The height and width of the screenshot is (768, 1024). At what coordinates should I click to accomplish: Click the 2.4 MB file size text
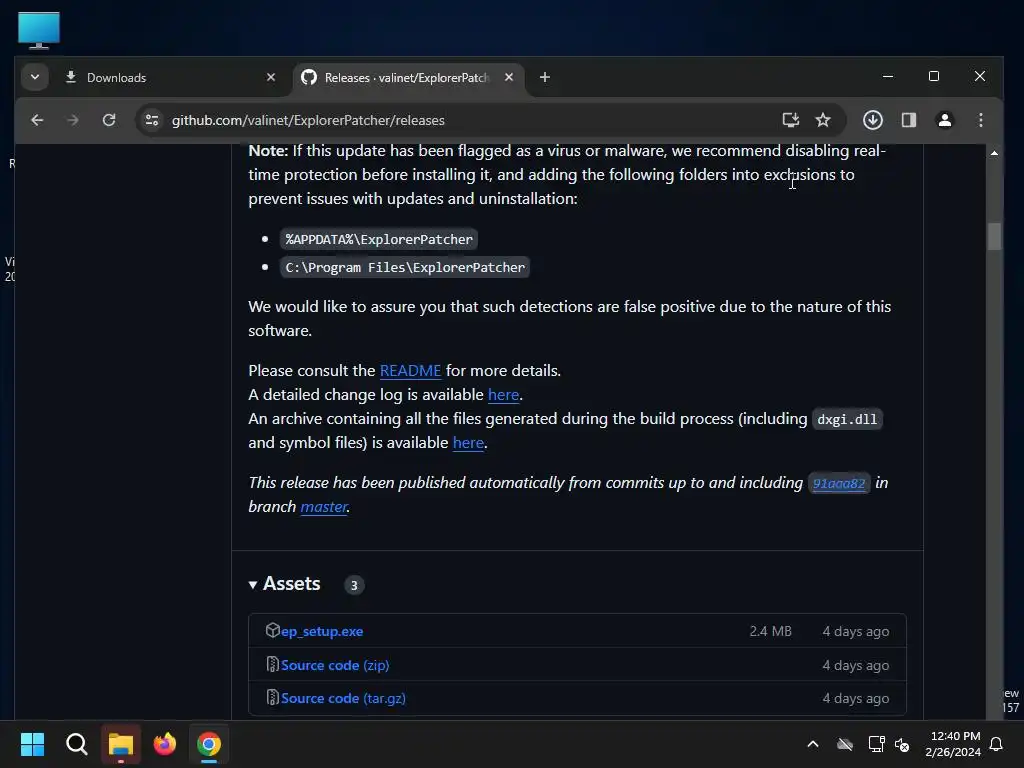pos(771,632)
